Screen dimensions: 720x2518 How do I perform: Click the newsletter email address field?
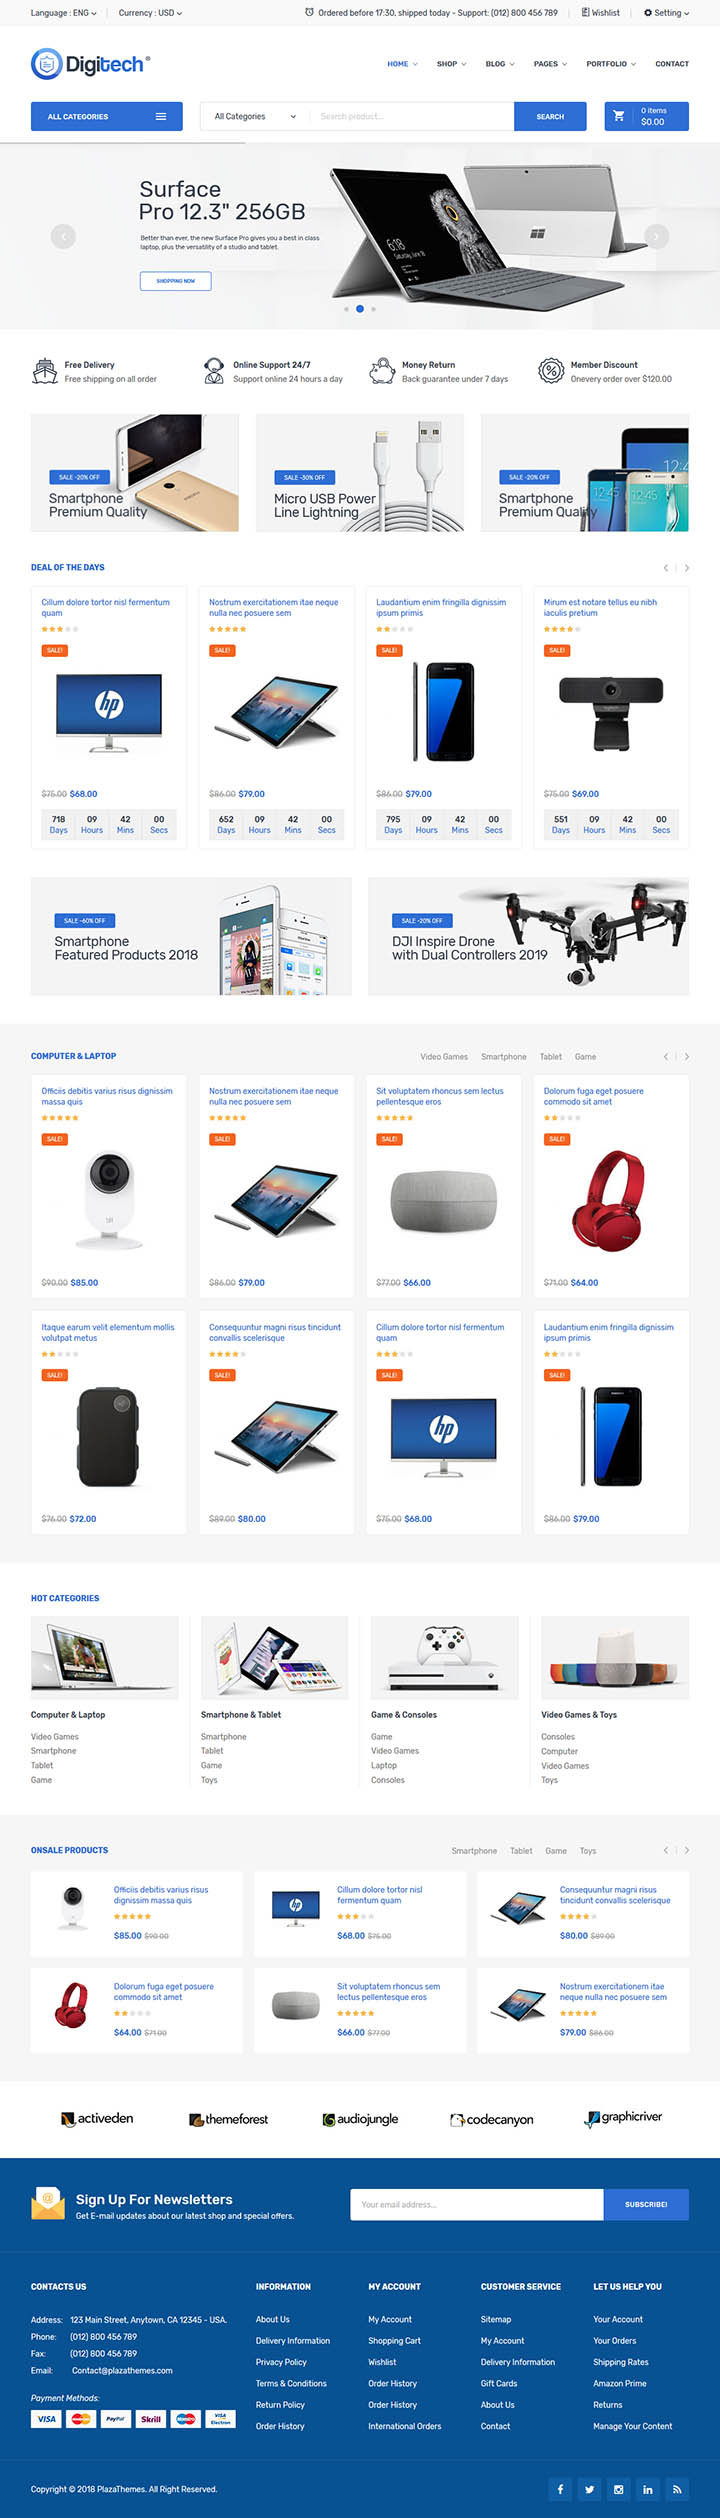(477, 2204)
